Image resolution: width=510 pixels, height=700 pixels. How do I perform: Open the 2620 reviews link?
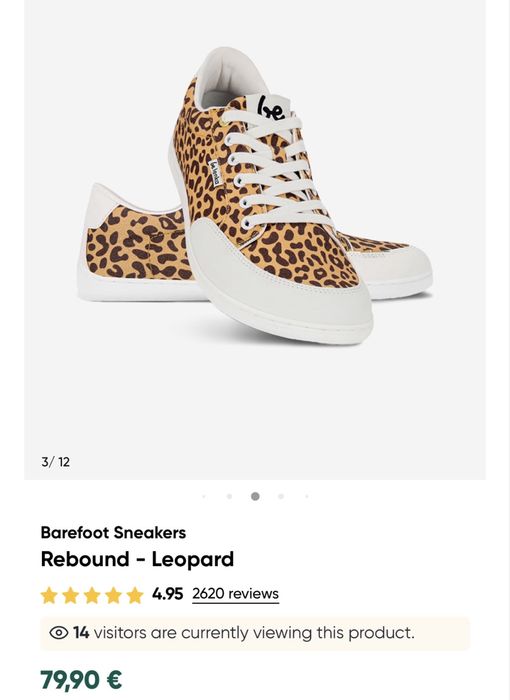point(235,594)
